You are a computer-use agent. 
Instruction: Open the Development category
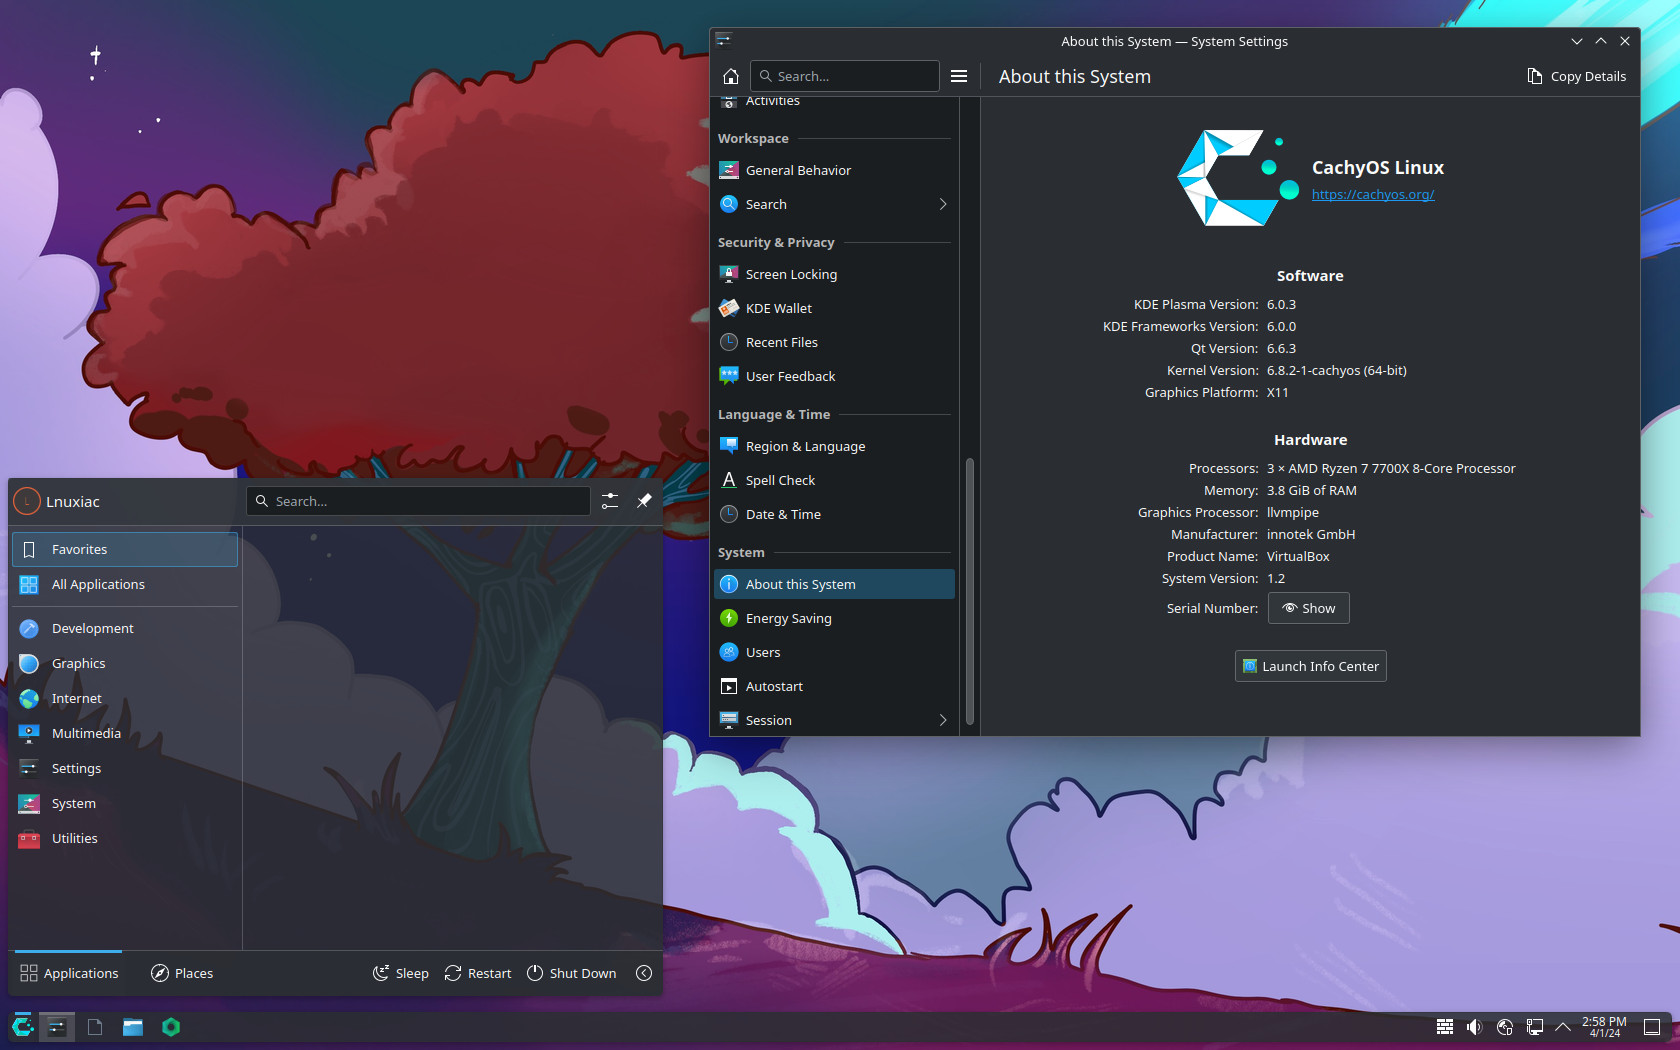tap(125, 628)
